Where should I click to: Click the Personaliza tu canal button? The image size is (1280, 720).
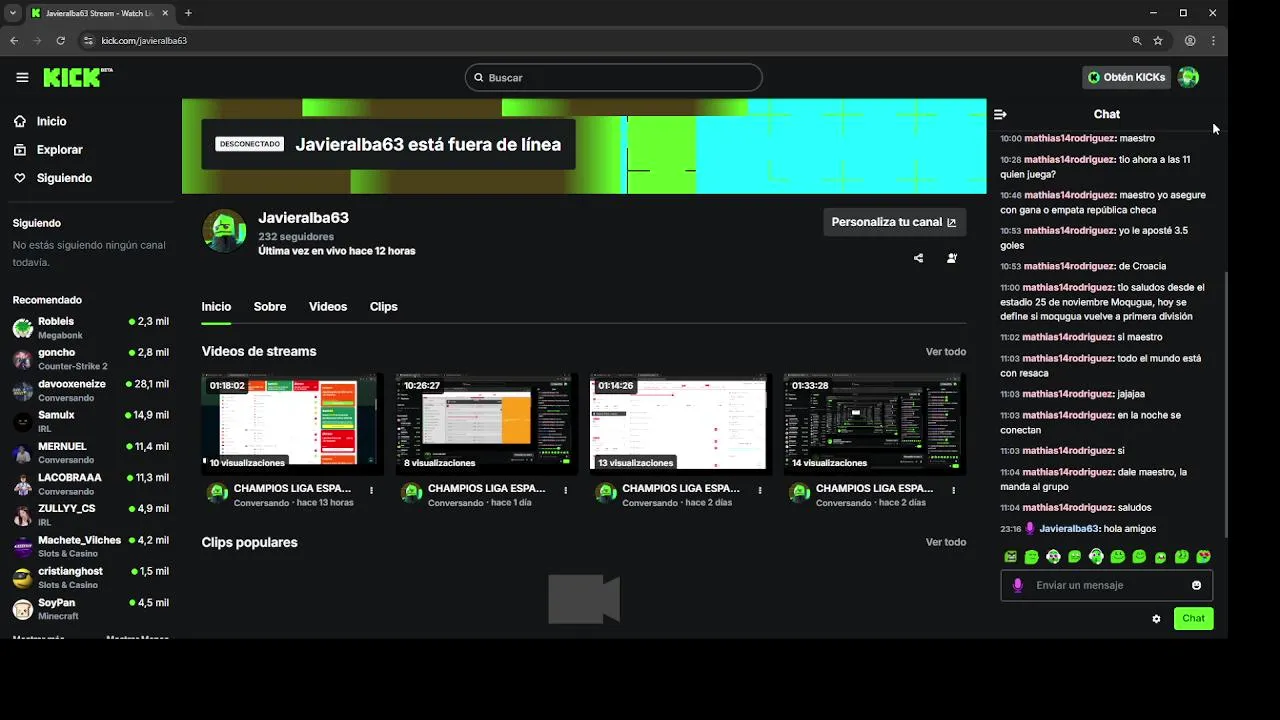coord(894,222)
